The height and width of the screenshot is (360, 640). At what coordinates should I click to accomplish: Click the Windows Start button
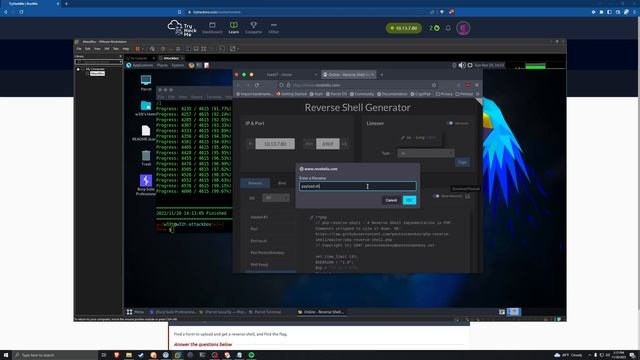click(x=6, y=355)
